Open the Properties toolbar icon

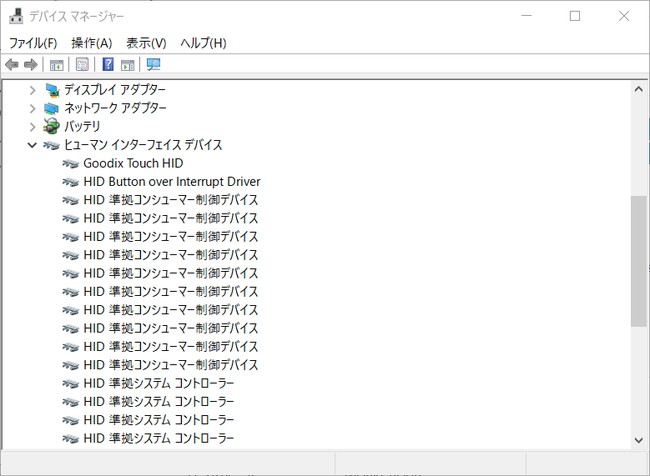[x=82, y=65]
